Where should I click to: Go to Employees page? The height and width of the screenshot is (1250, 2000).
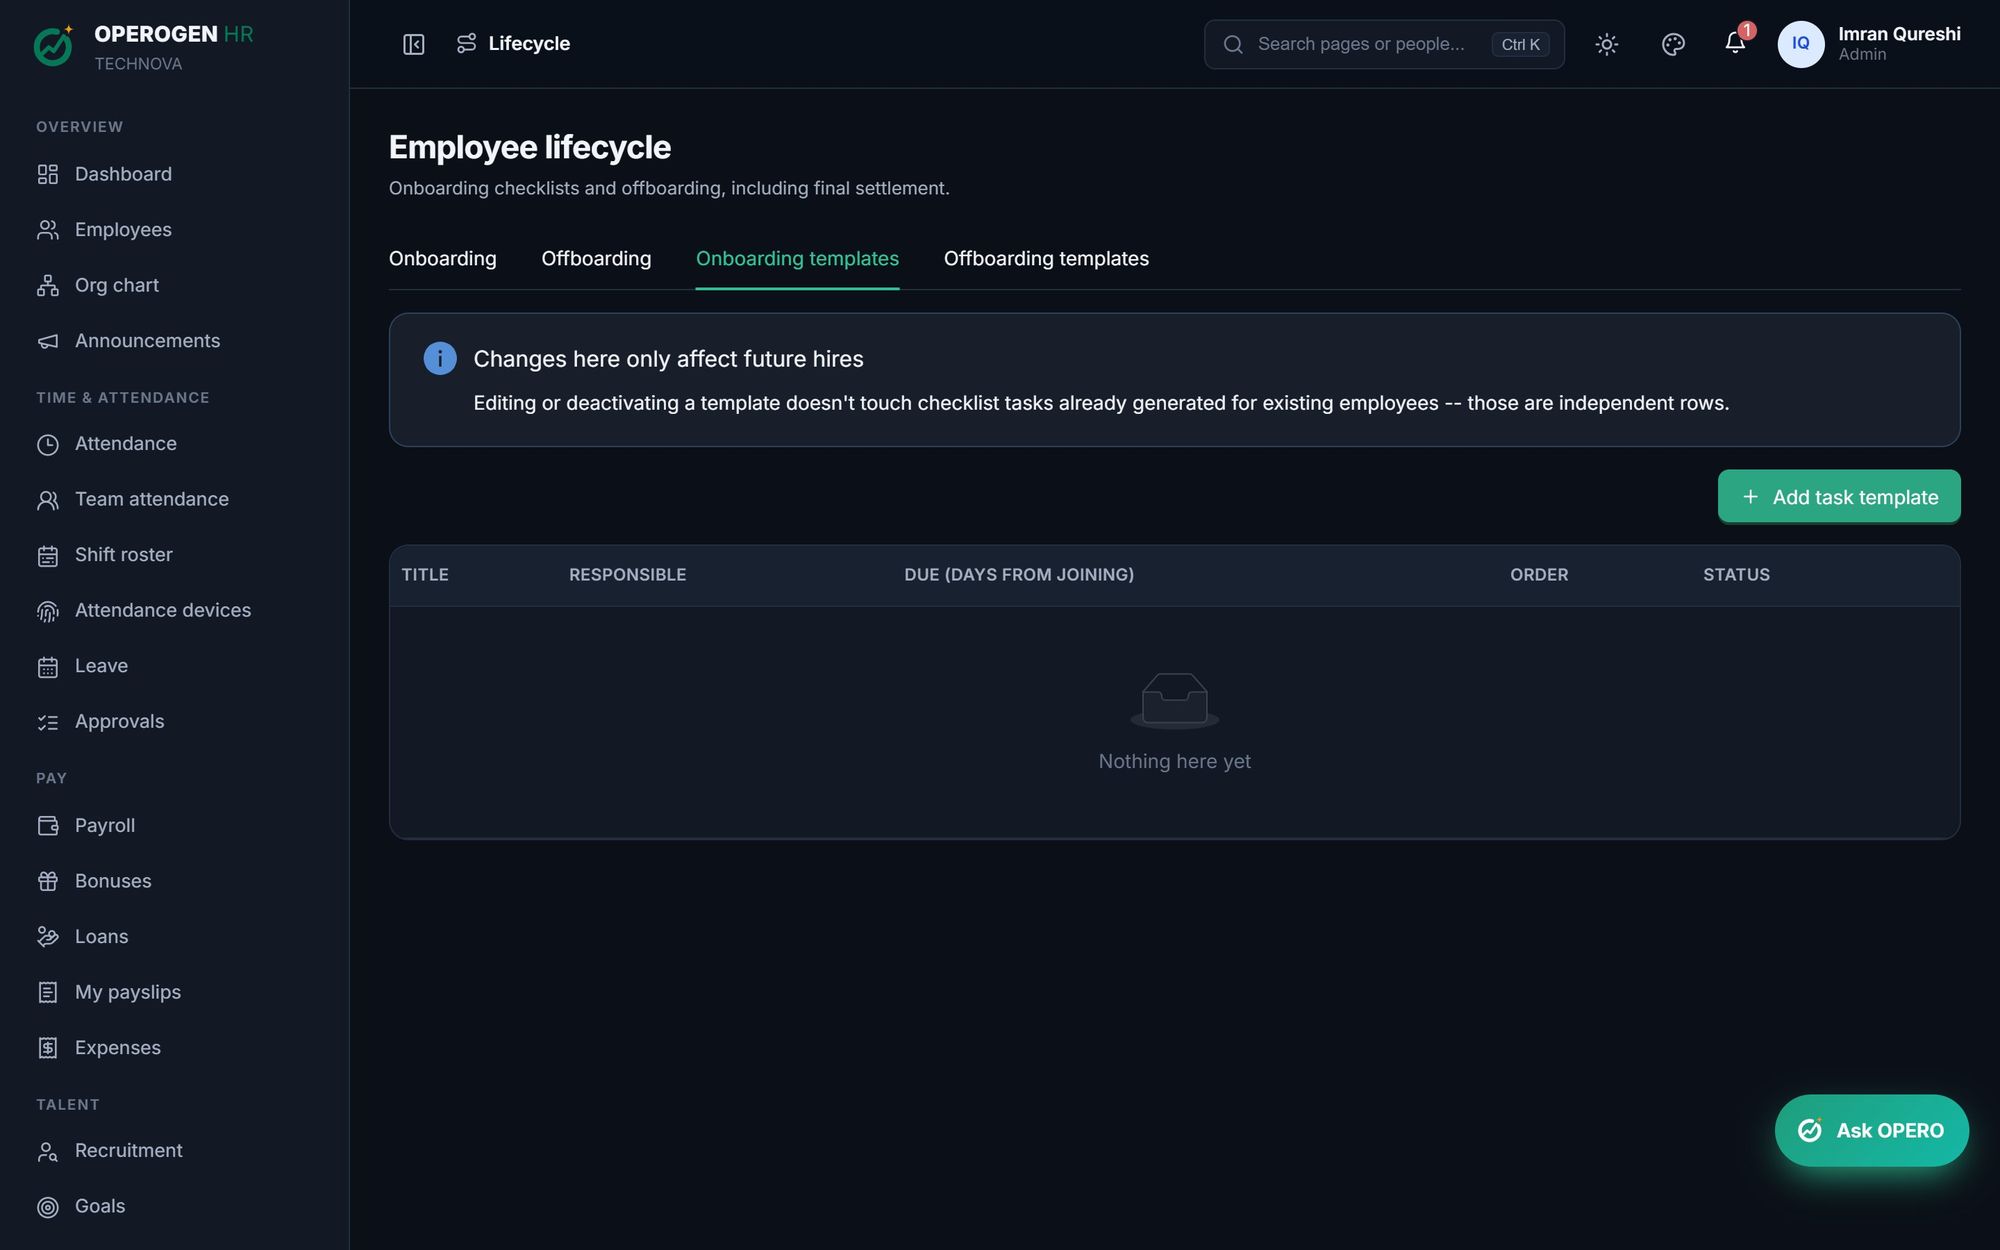[x=174, y=230]
